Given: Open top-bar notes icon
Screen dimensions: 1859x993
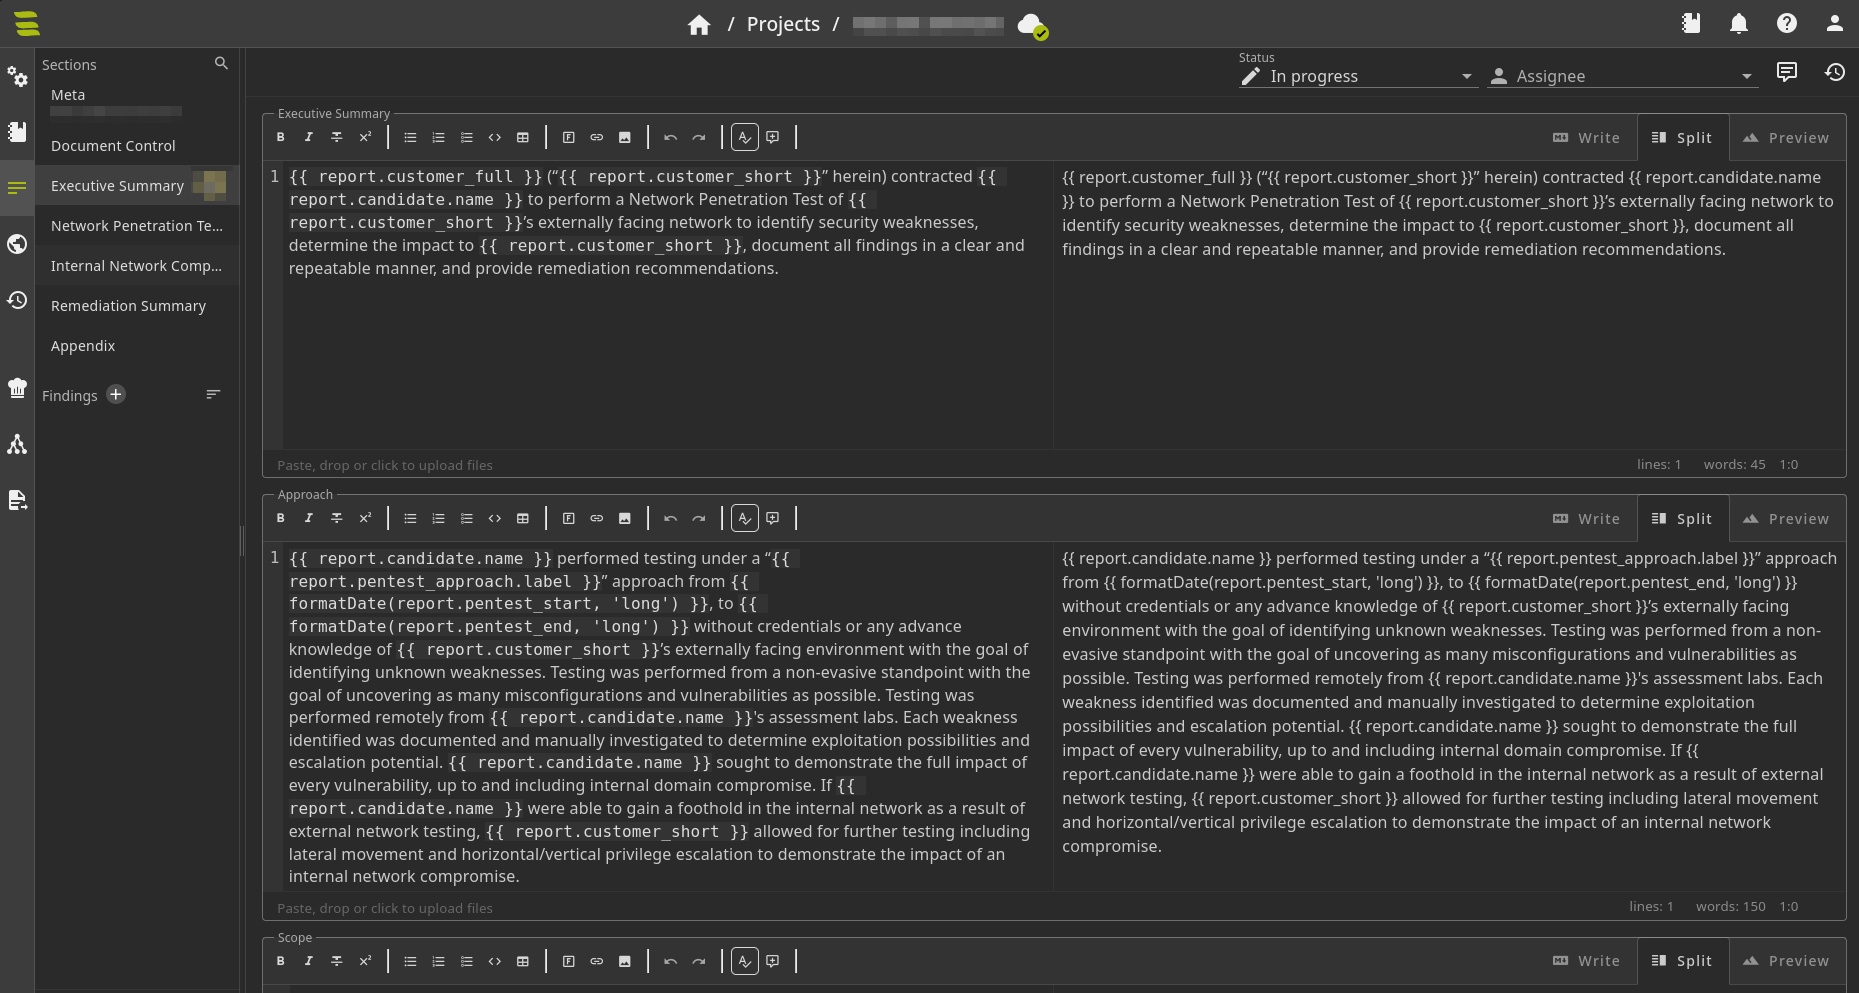Looking at the screenshot, I should (x=1691, y=23).
